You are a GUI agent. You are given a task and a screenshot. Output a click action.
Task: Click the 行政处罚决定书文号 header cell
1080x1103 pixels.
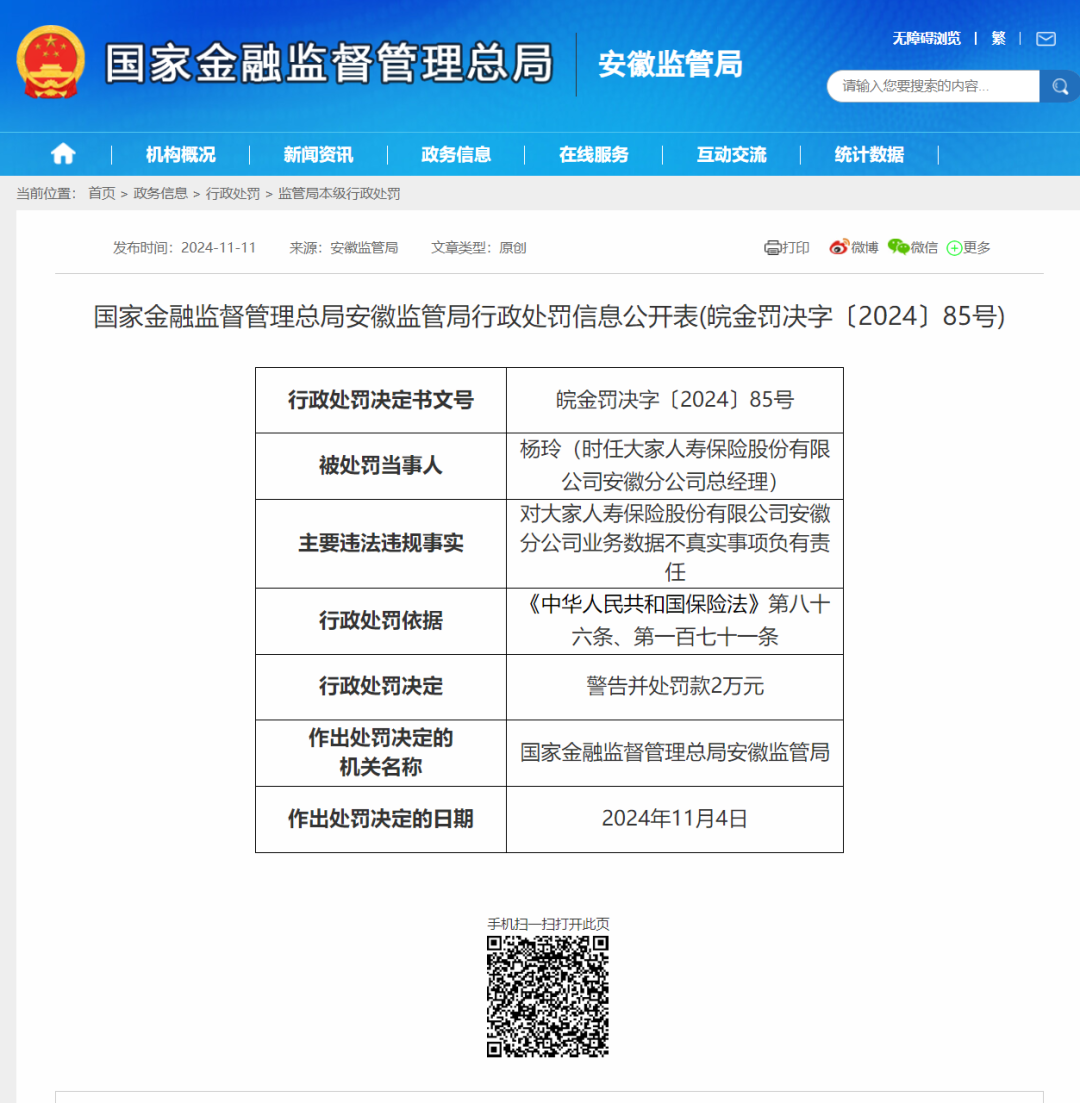pos(381,400)
